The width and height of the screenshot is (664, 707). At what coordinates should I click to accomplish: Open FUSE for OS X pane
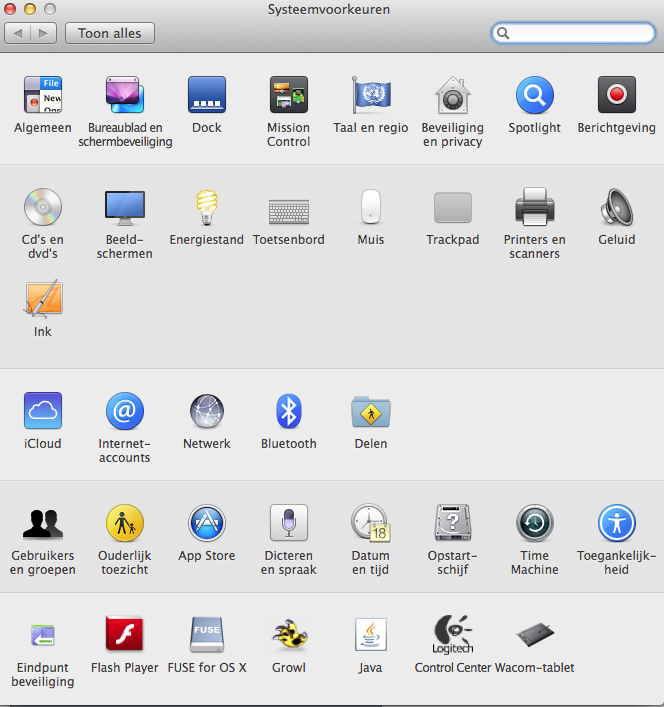click(207, 635)
